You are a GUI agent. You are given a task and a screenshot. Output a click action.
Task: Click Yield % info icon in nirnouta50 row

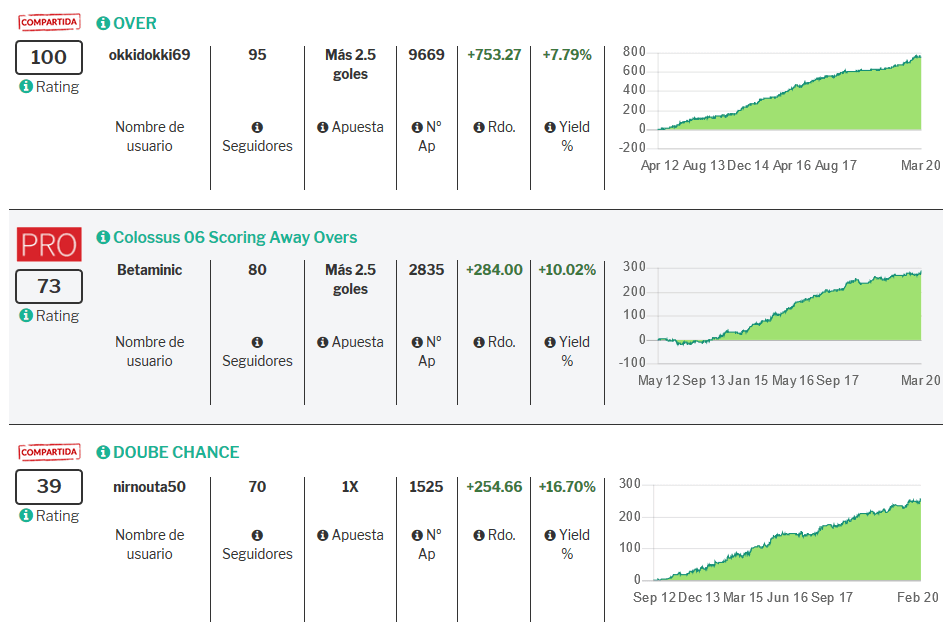tap(550, 535)
